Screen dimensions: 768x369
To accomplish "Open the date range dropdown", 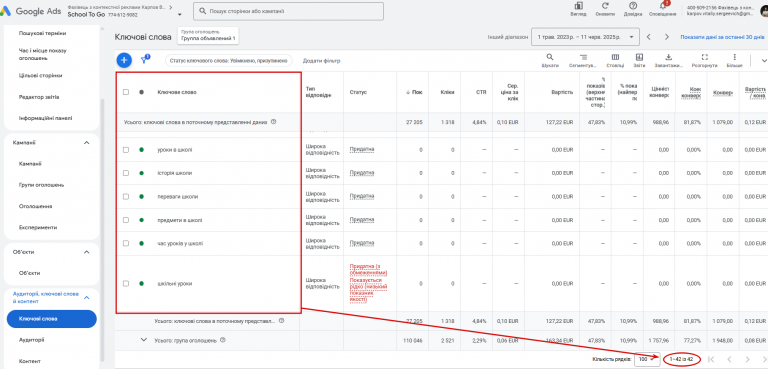I will click(585, 37).
